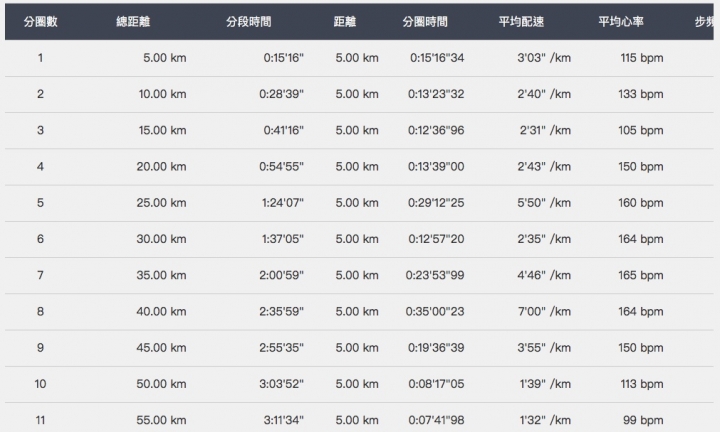The width and height of the screenshot is (720, 432).
Task: Select the 平均配速 column header
Action: click(x=521, y=22)
